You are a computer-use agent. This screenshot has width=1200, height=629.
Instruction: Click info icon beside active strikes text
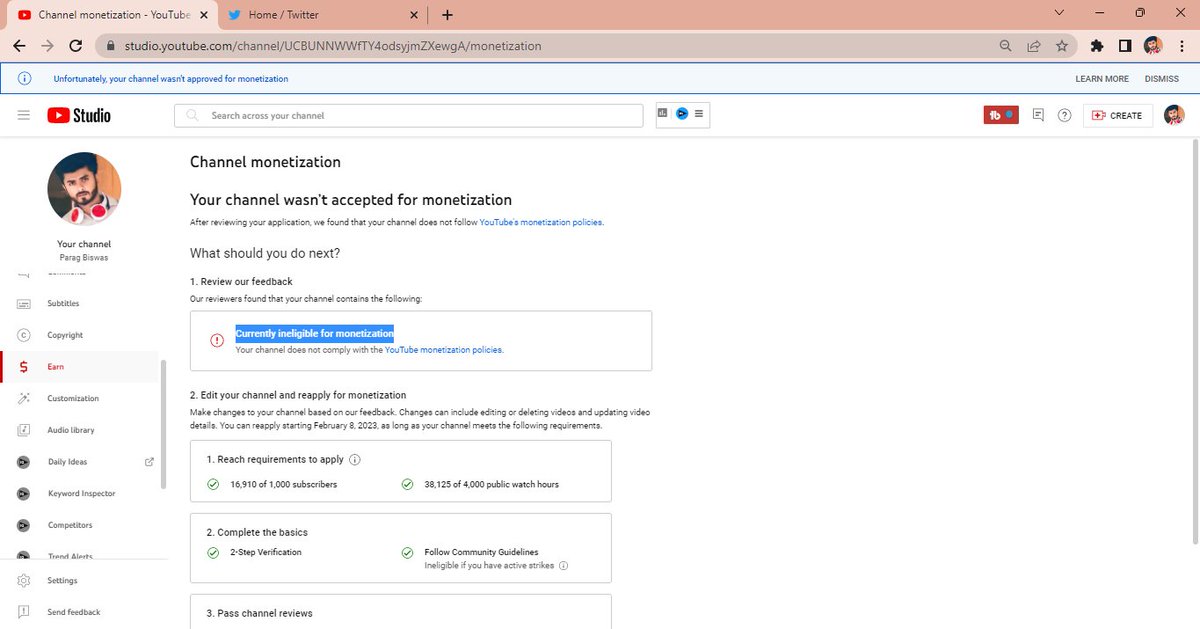(563, 566)
